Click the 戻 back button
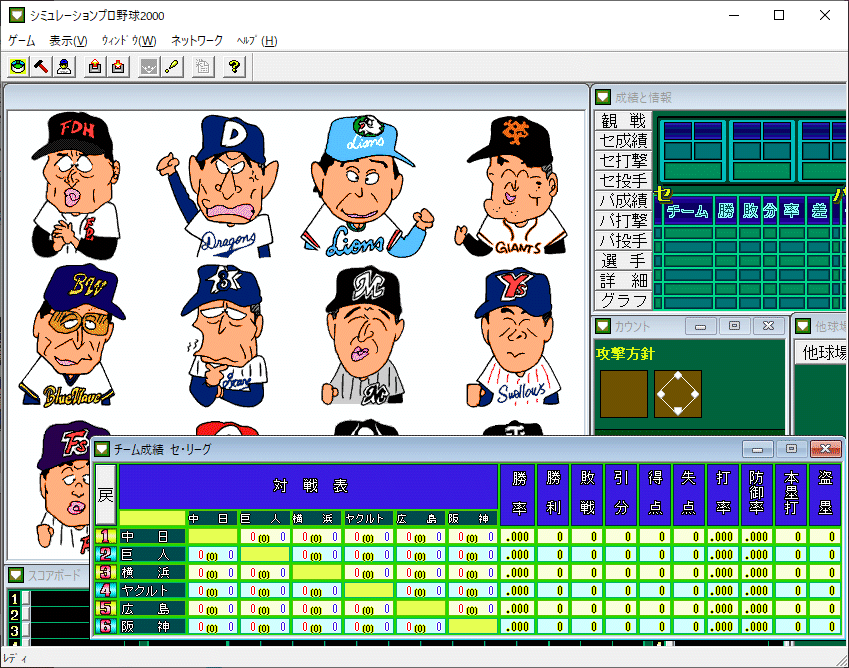Image resolution: width=849 pixels, height=668 pixels. [104, 494]
